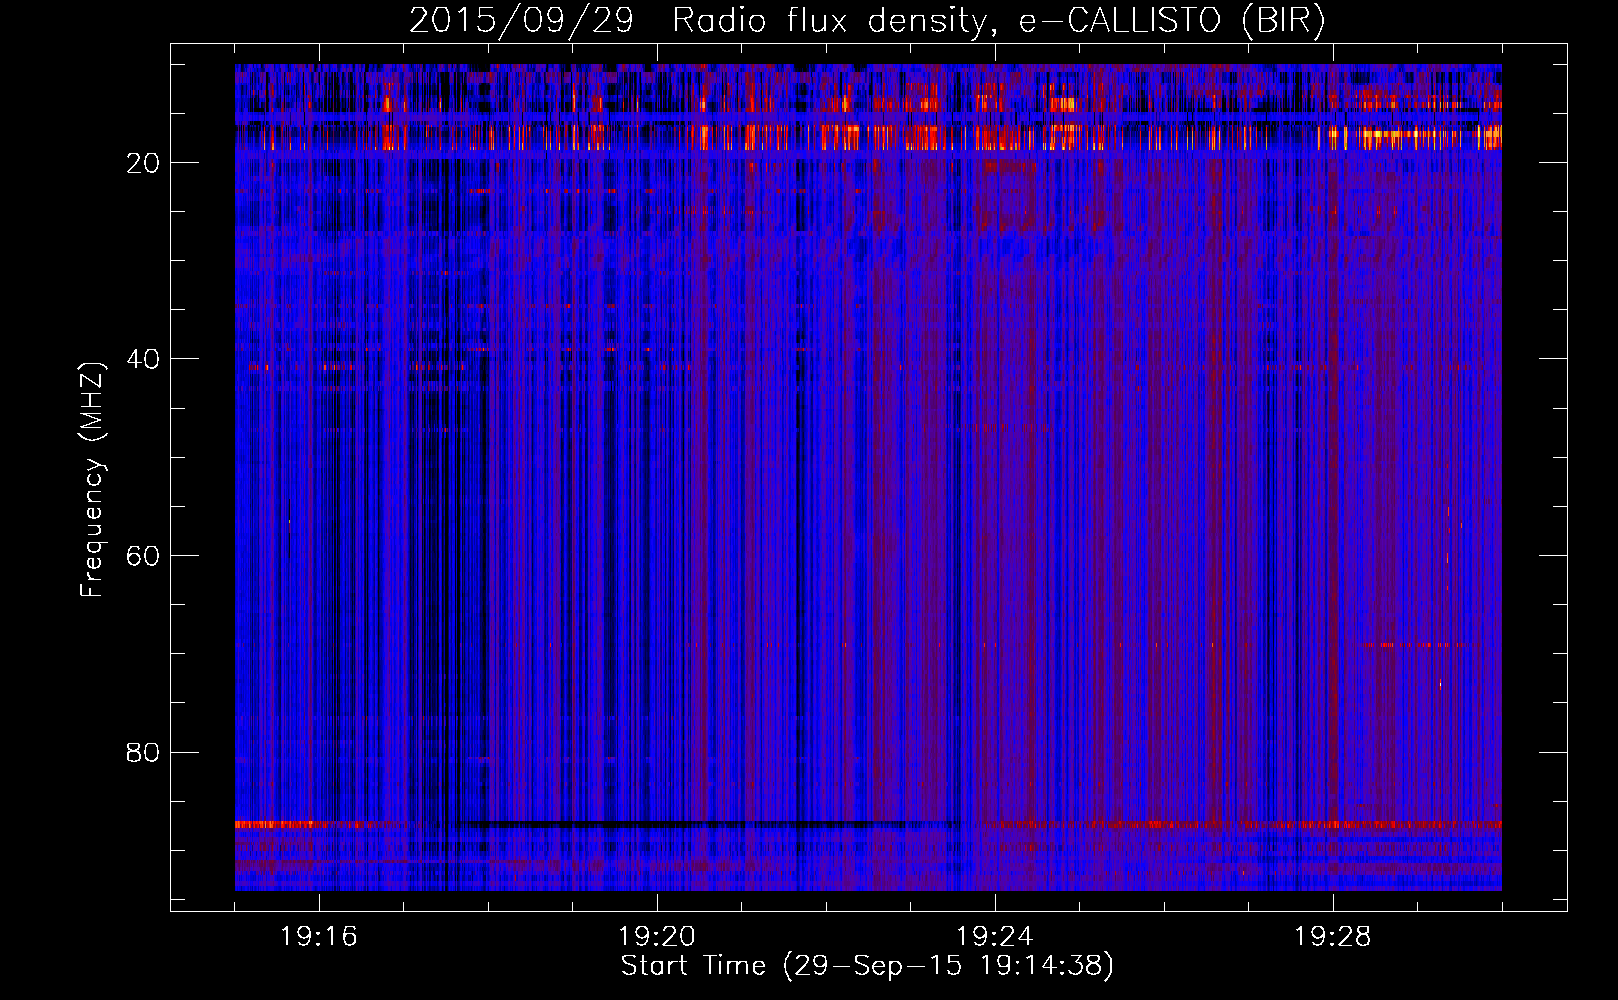The width and height of the screenshot is (1618, 1000).
Task: Click the 19:28 time axis label
Action: [x=1332, y=937]
